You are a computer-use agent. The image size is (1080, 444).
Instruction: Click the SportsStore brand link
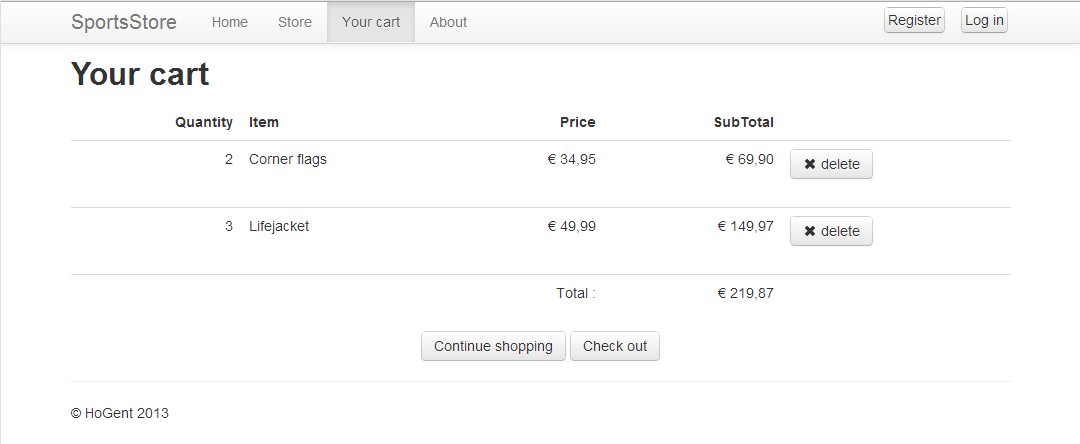point(124,22)
